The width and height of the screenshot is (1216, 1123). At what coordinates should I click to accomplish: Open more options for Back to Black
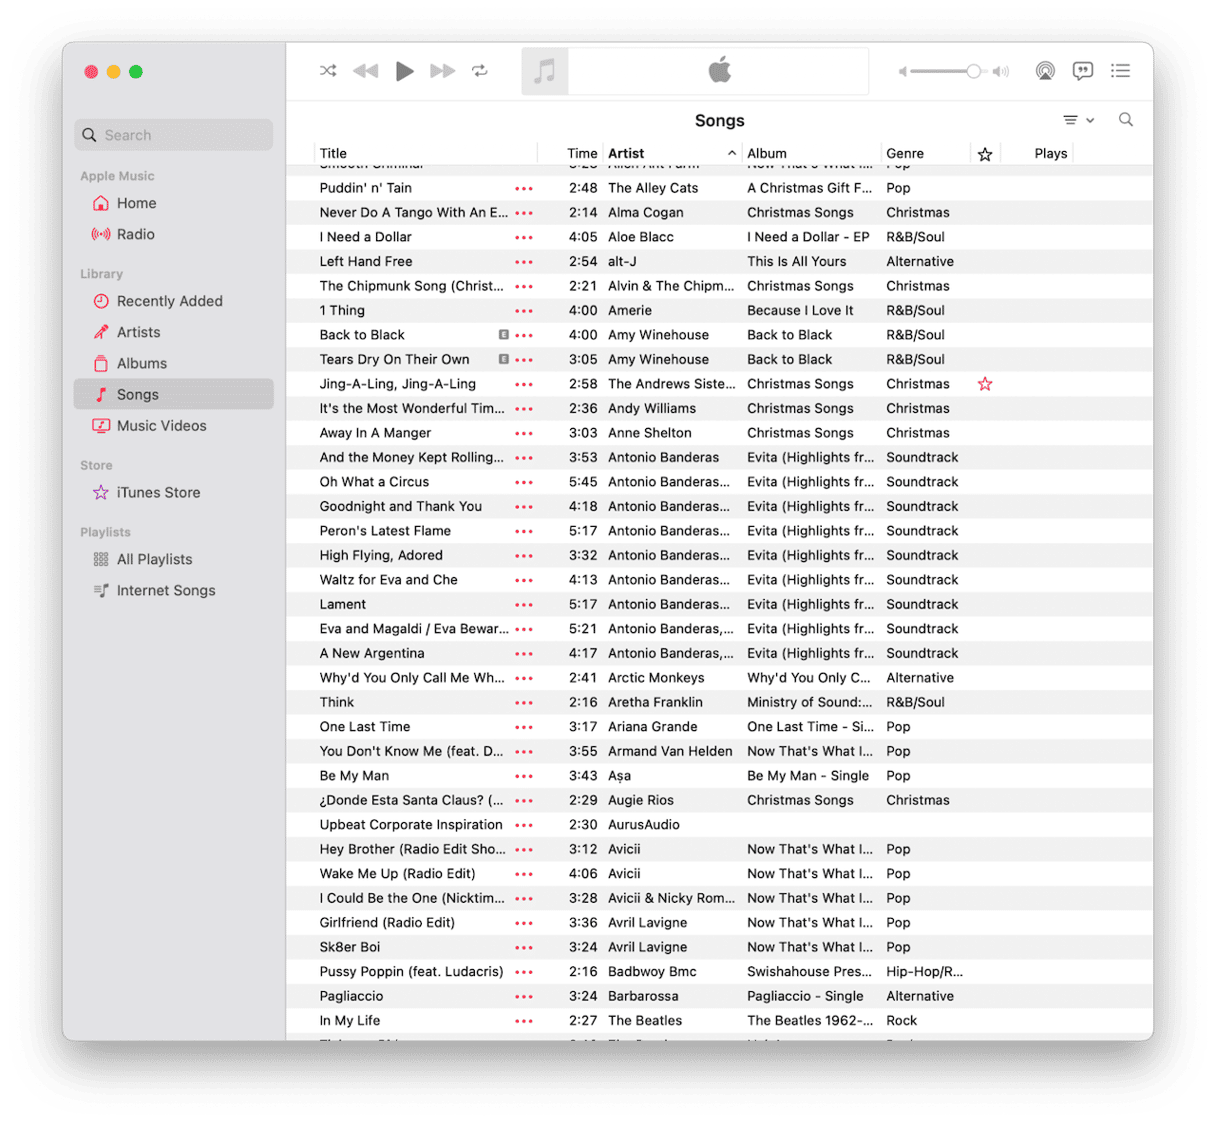pos(523,334)
